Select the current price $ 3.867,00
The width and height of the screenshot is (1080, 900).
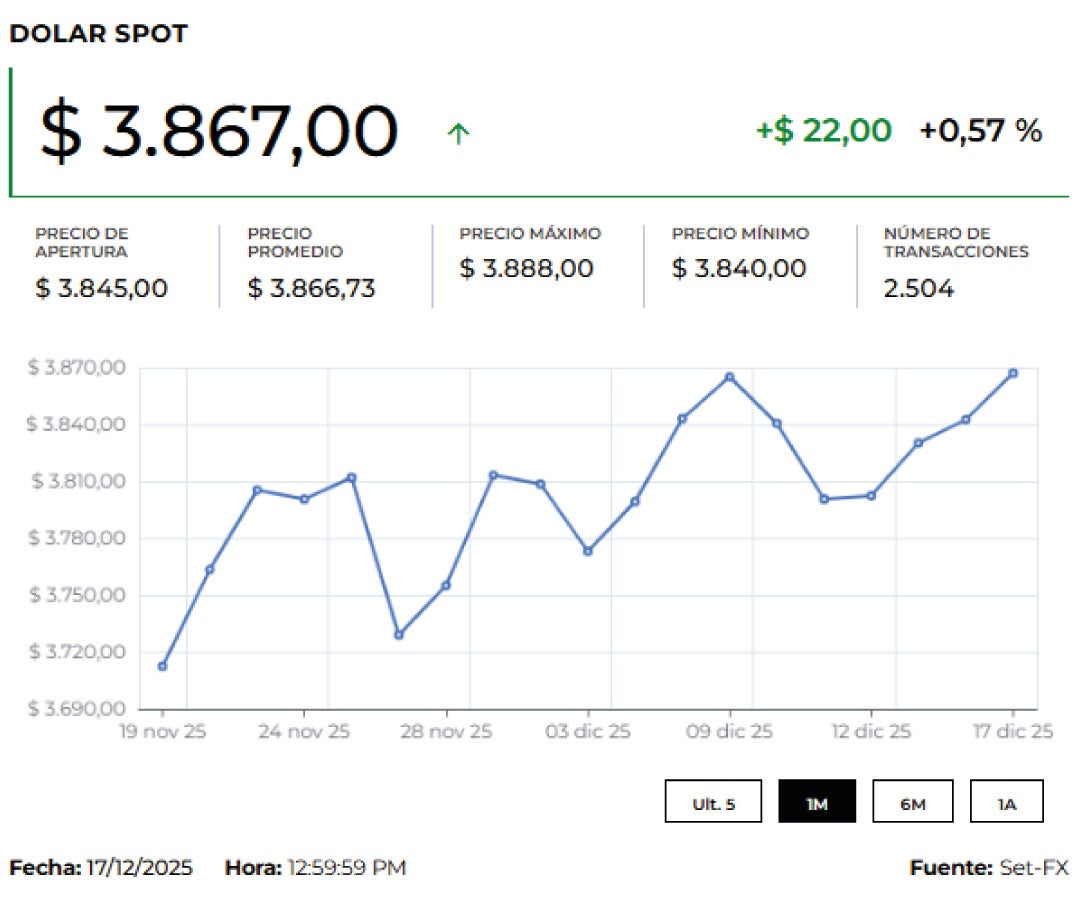pos(216,128)
